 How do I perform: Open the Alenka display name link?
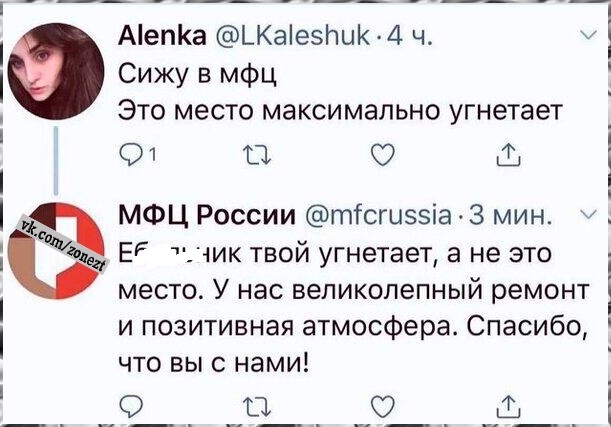tap(162, 37)
